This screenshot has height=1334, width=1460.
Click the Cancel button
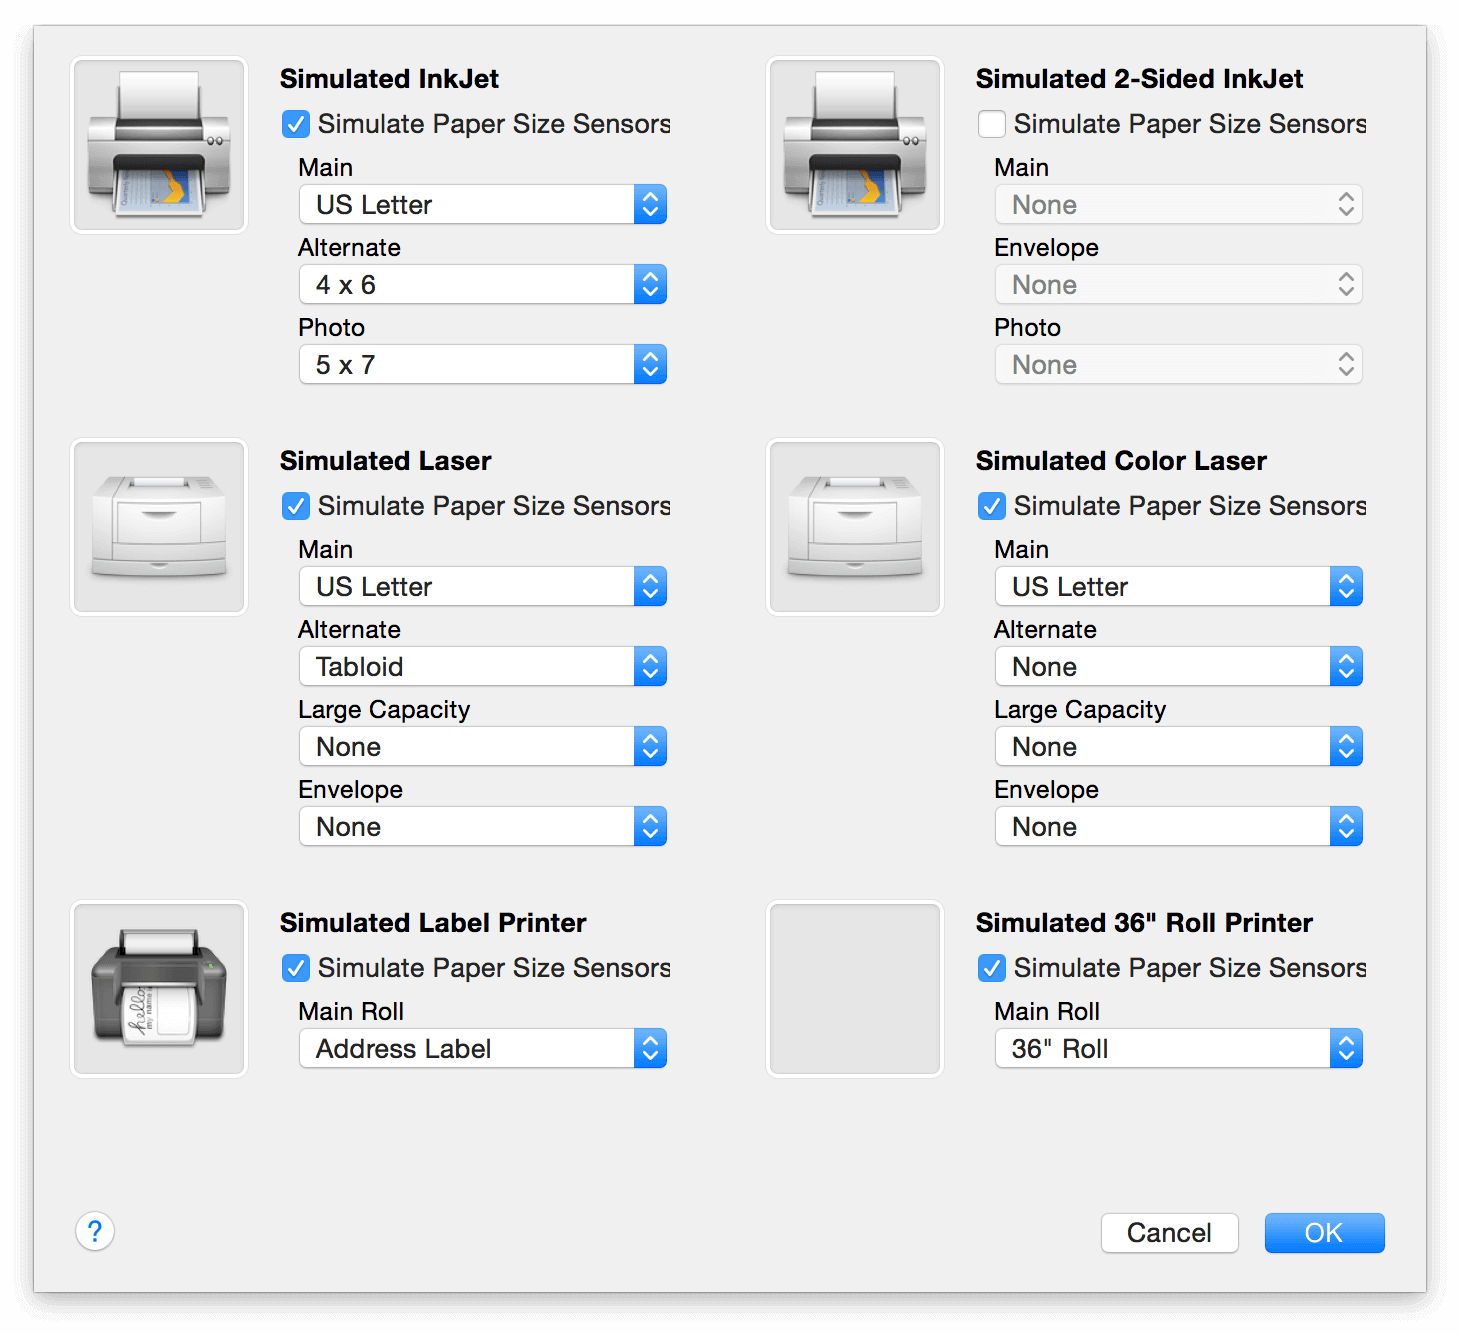tap(1169, 1233)
